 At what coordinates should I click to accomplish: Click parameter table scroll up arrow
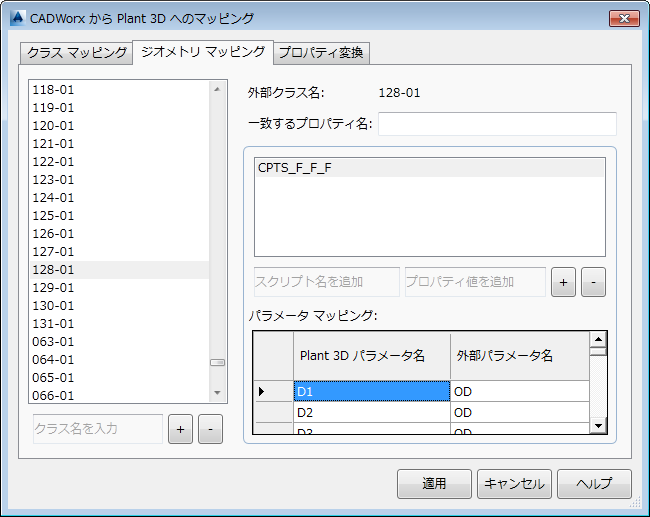[598, 340]
